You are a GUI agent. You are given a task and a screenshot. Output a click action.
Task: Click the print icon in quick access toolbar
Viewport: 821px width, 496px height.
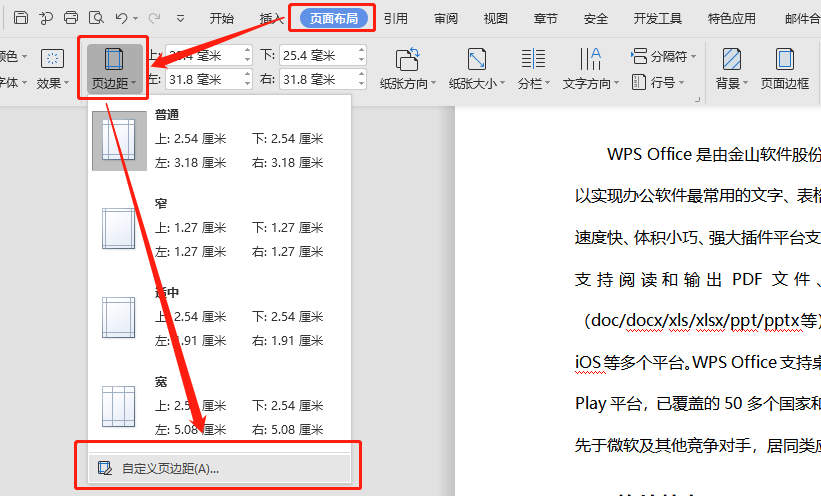[x=70, y=18]
